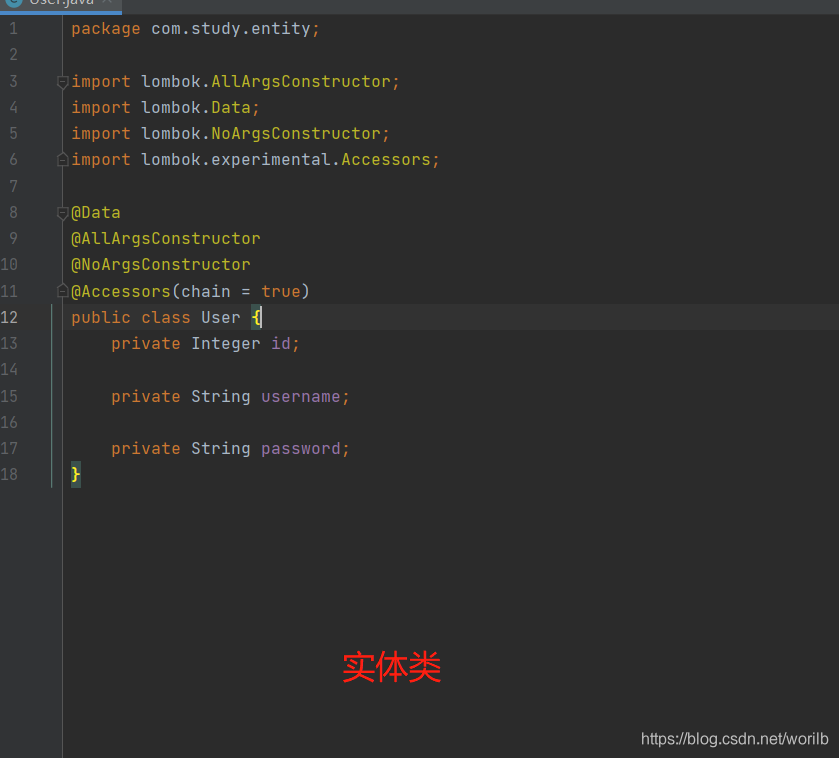The height and width of the screenshot is (758, 839).
Task: Click the 'private' keyword on line 13
Action: click(146, 343)
